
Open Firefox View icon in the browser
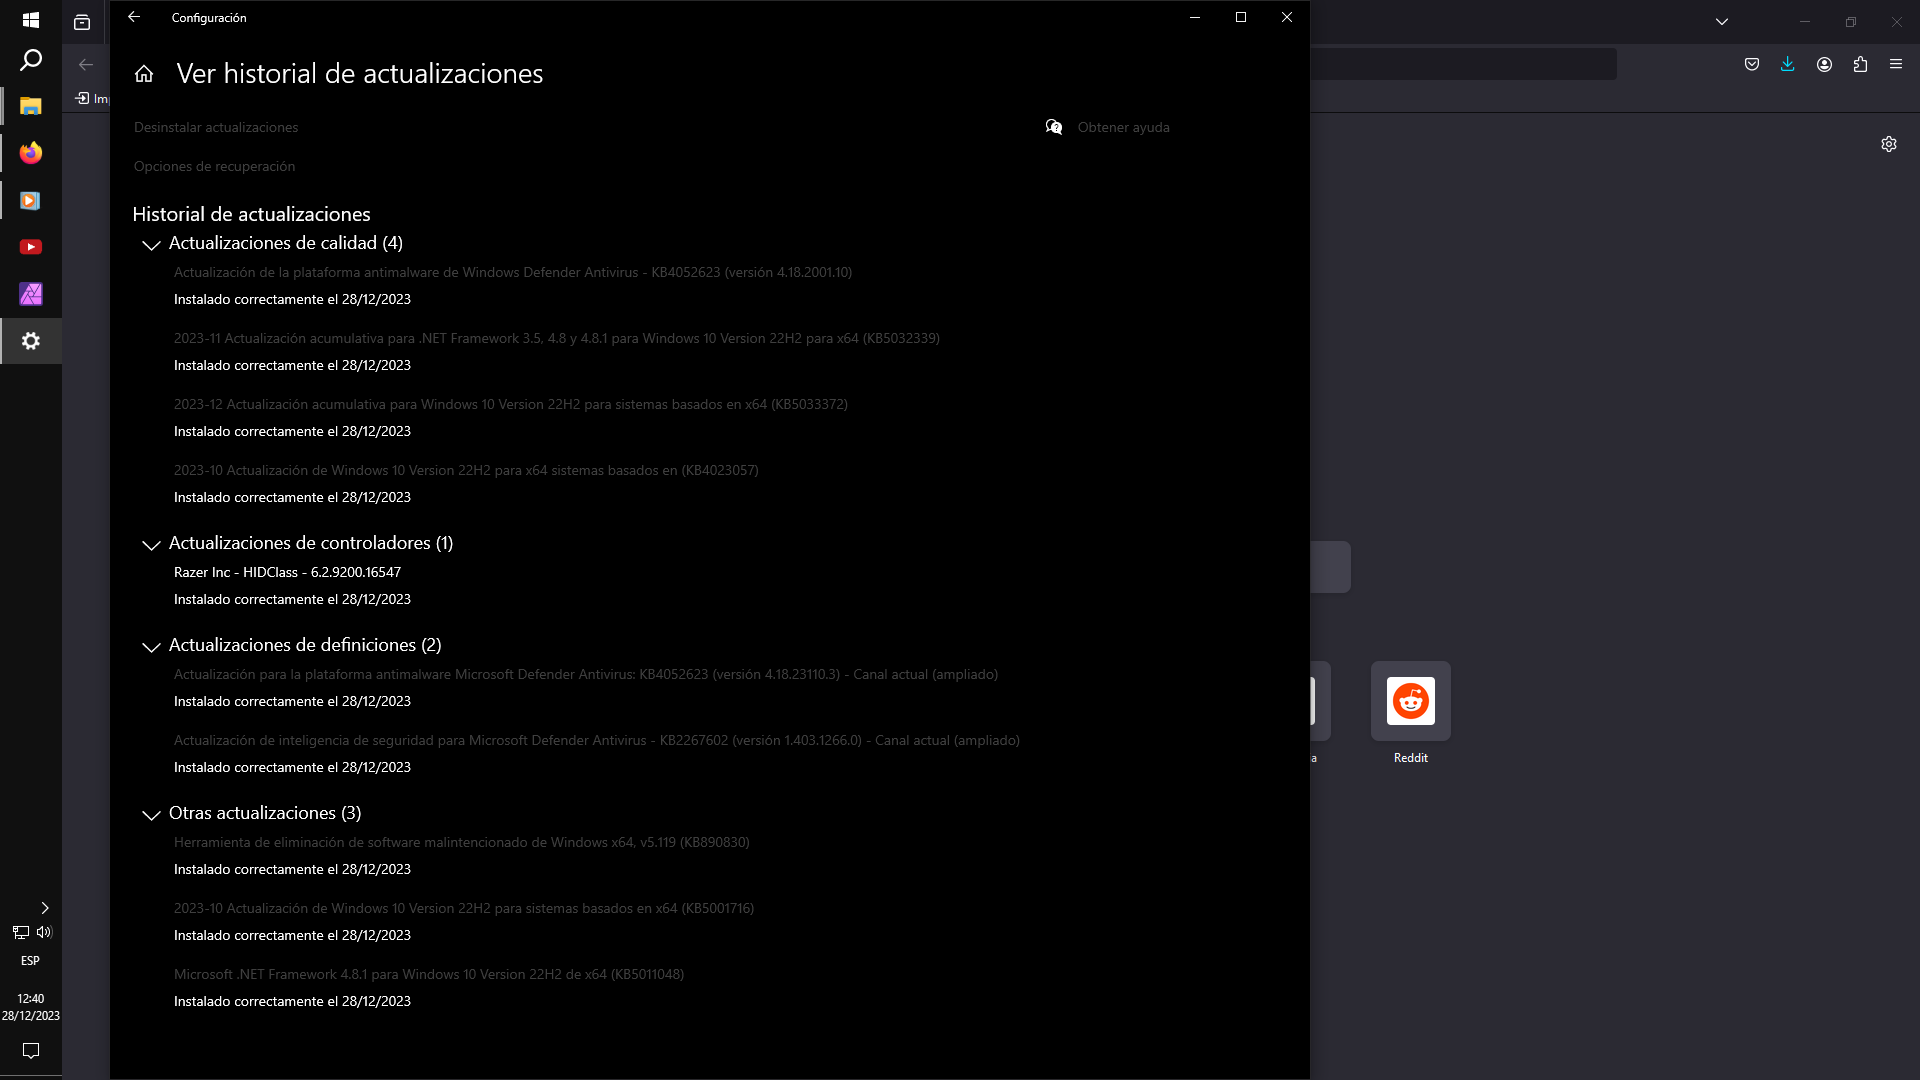coord(82,22)
